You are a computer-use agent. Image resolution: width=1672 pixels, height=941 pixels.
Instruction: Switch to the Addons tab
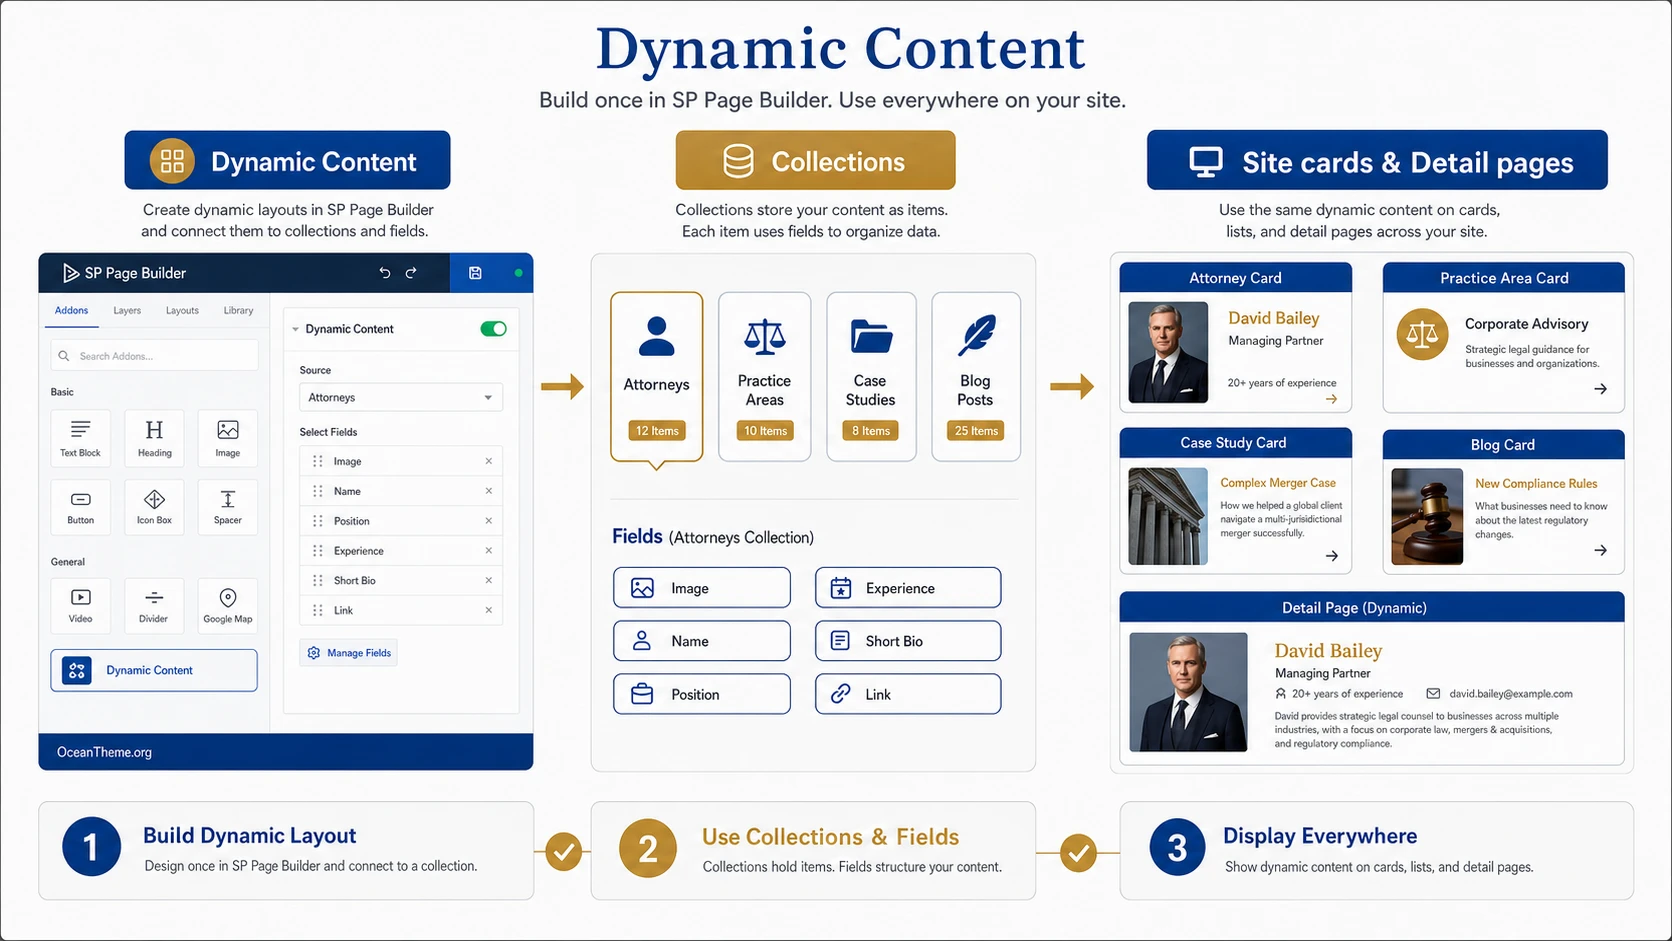click(71, 310)
